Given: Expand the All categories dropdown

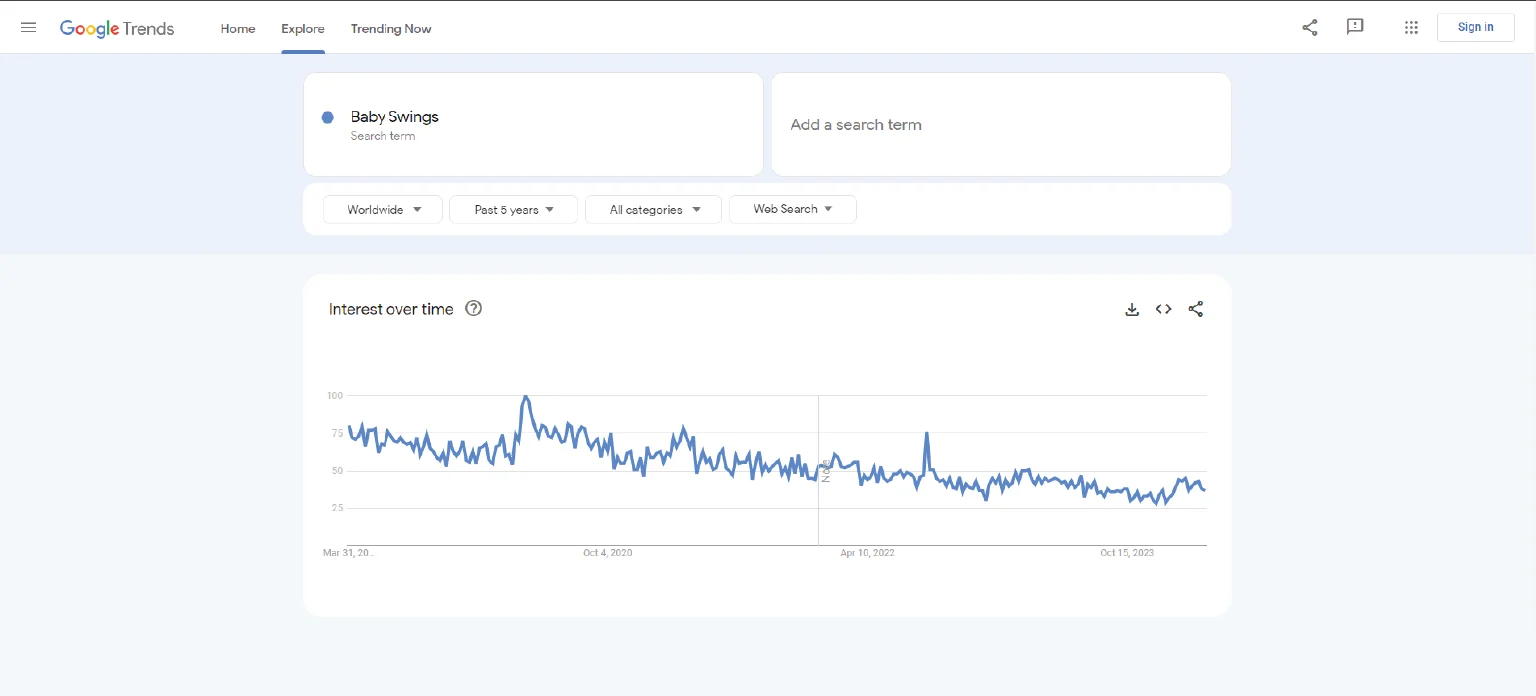Looking at the screenshot, I should click(653, 209).
